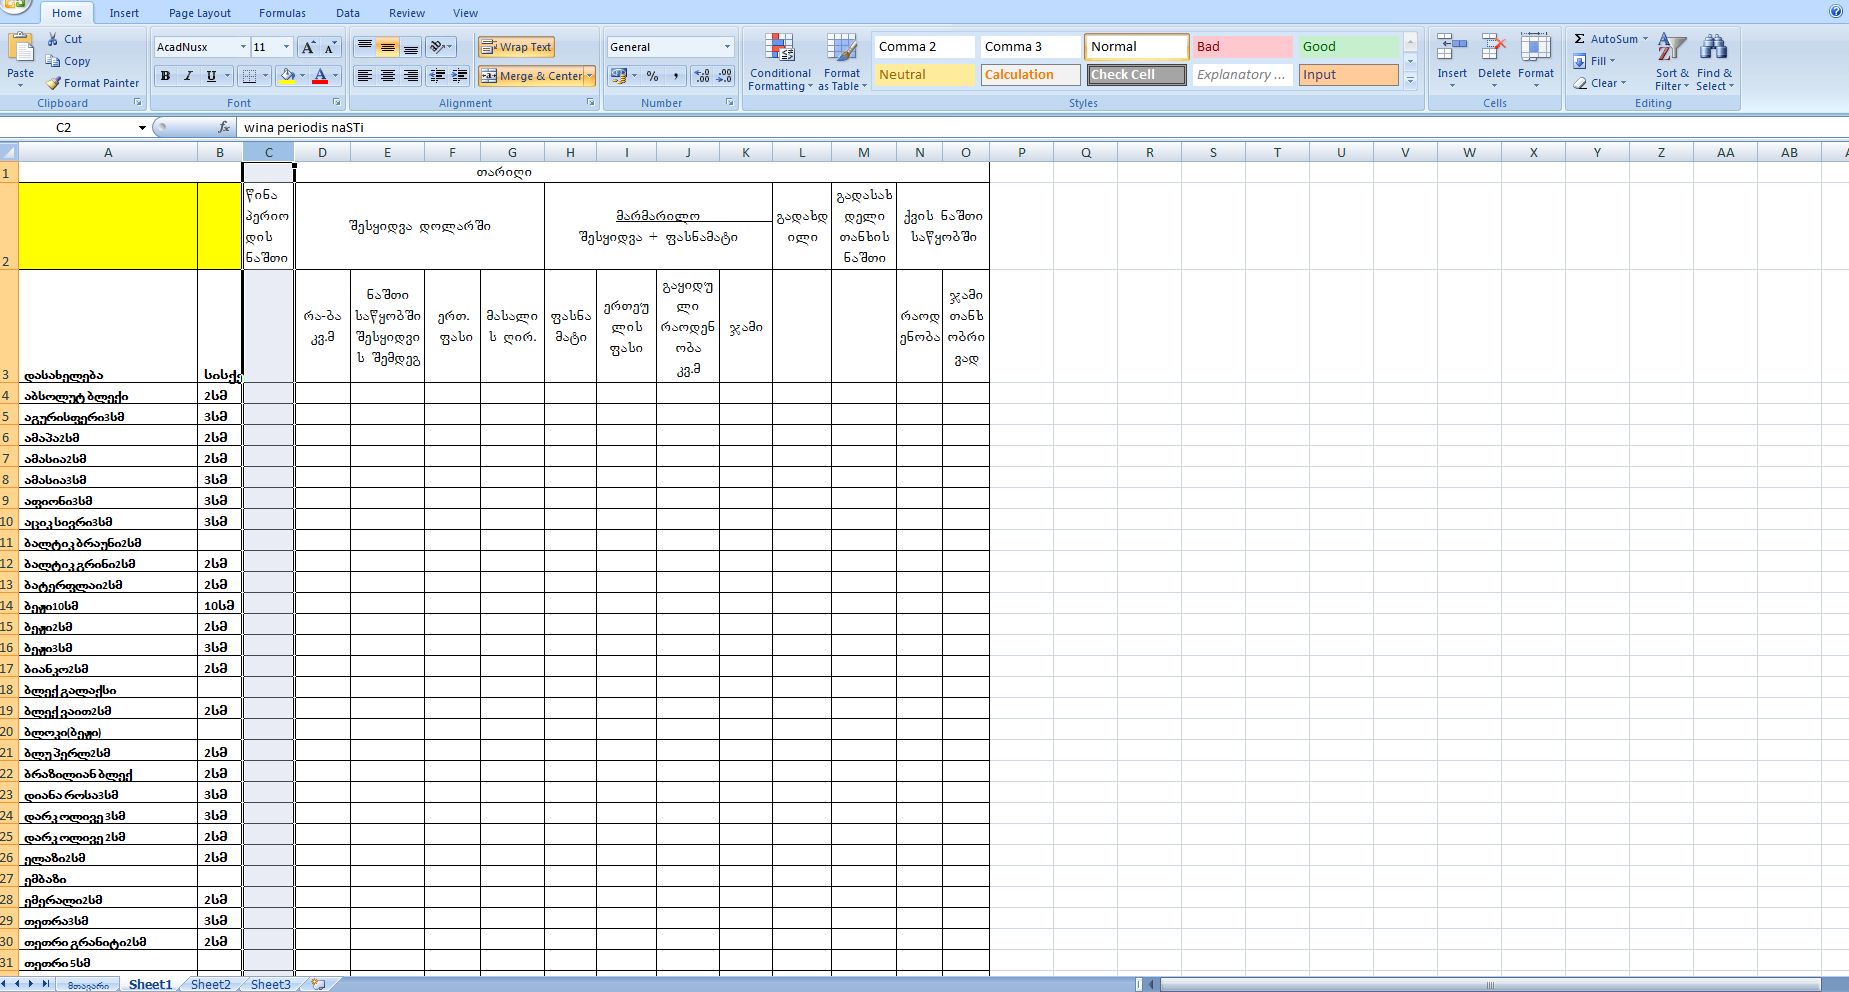
Task: Click the Increase Font Size icon
Action: (x=308, y=47)
